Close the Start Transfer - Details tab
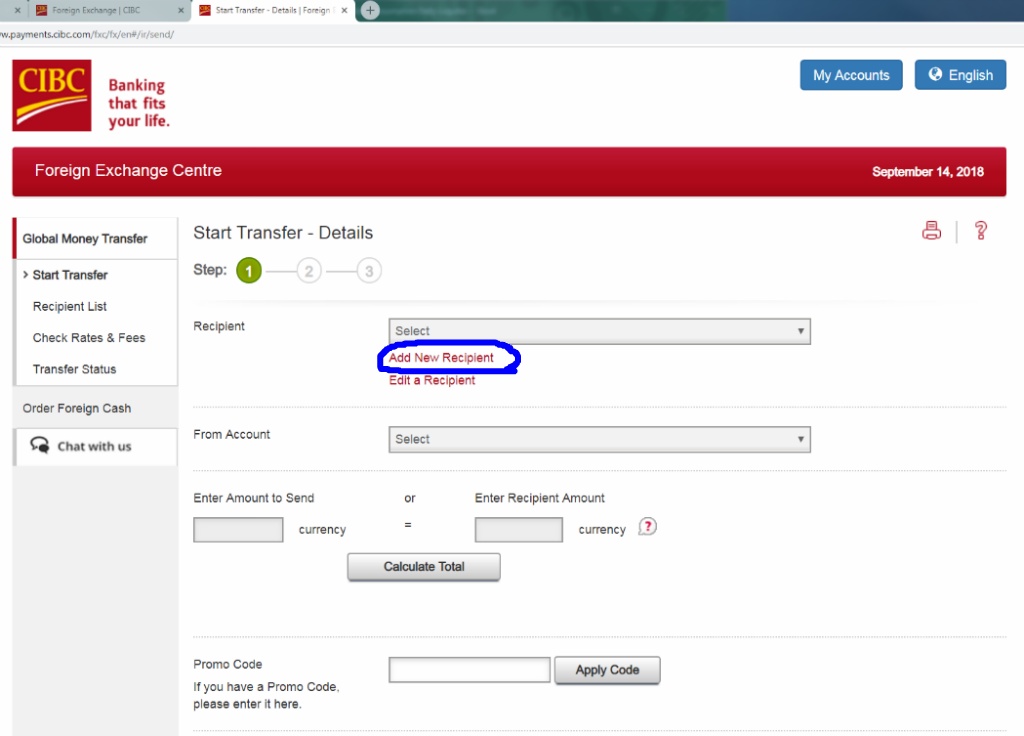The height and width of the screenshot is (736, 1024). 344,10
